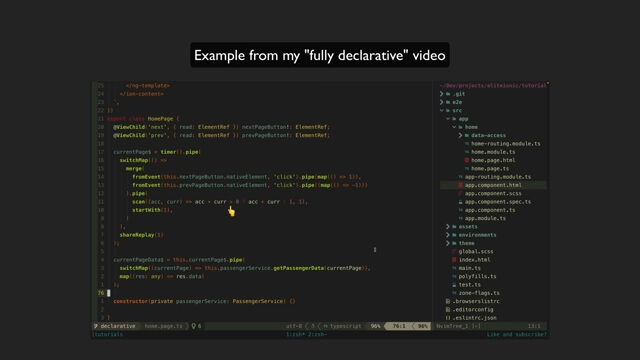This screenshot has width=640, height=360.
Task: Click the startWith(1) line in code
Action: (152, 210)
